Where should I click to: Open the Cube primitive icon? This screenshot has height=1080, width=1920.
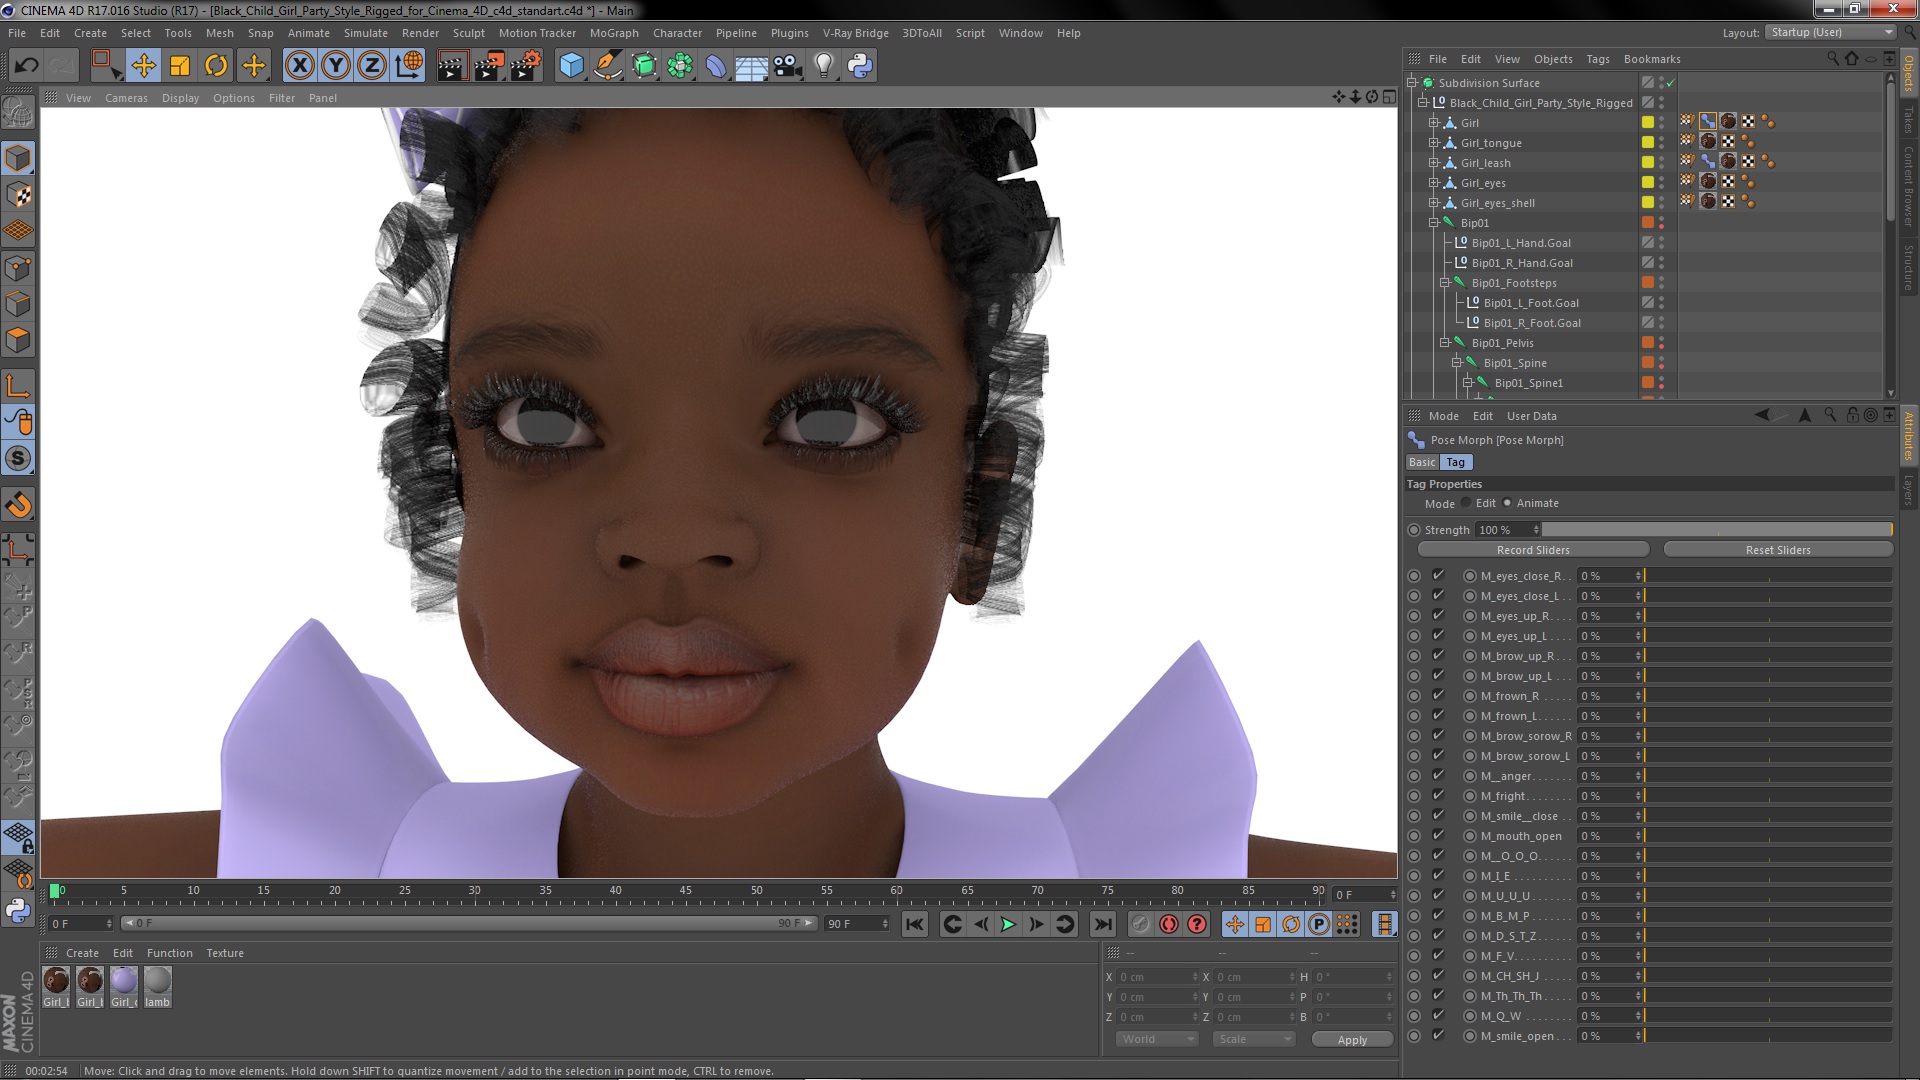click(x=571, y=66)
